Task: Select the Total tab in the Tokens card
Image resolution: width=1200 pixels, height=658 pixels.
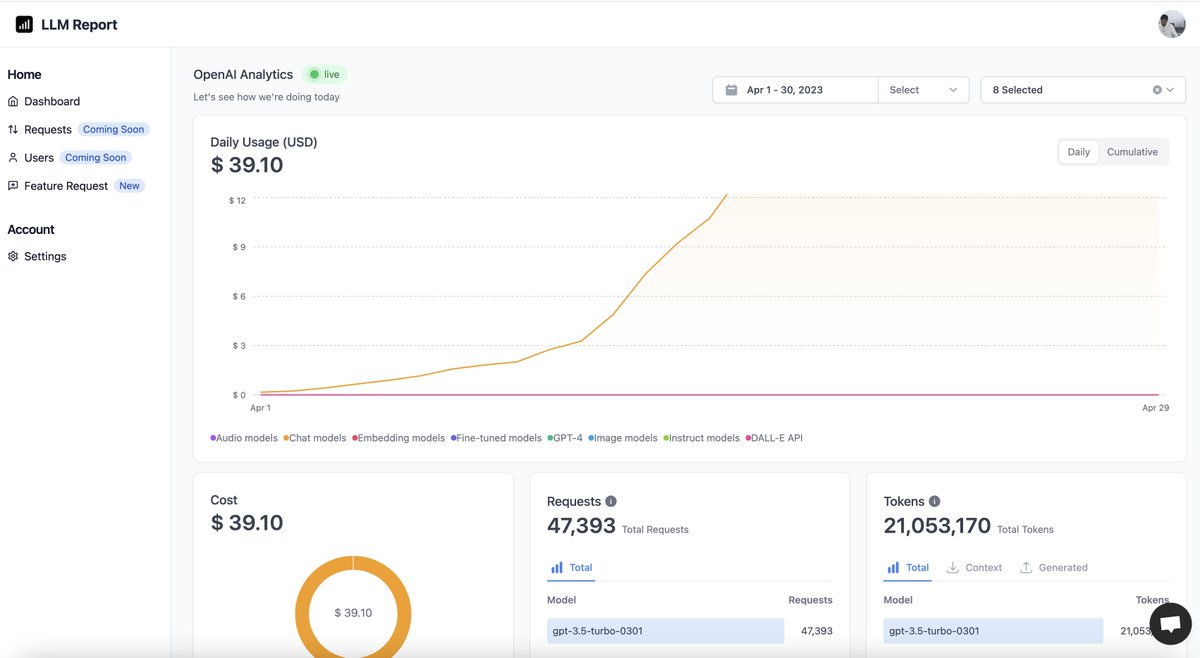Action: (x=907, y=567)
